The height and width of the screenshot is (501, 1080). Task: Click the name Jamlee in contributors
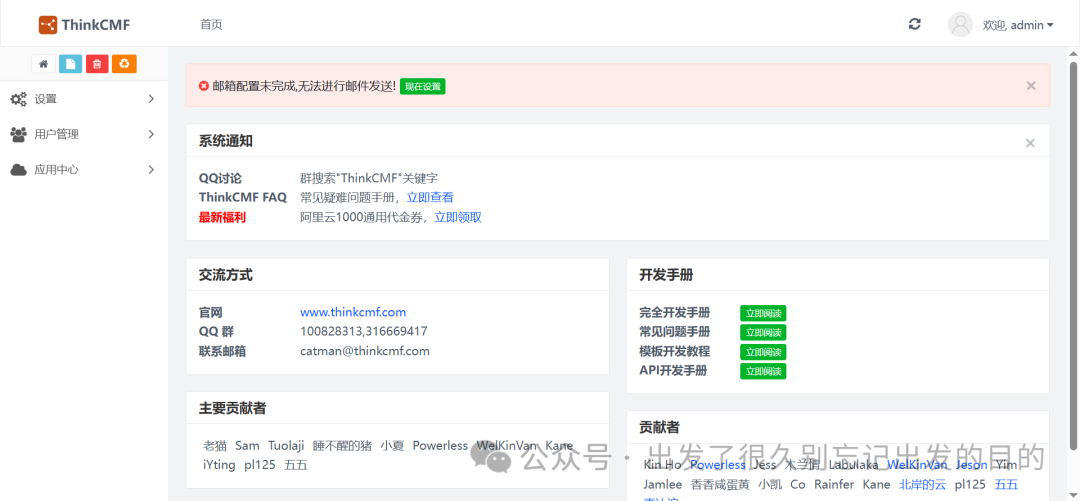pos(663,484)
